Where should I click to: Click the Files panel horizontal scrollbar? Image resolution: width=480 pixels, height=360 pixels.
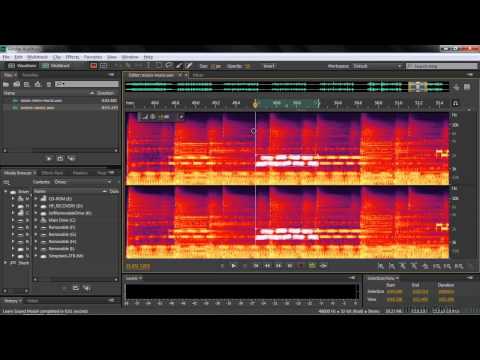pyautogui.click(x=60, y=150)
